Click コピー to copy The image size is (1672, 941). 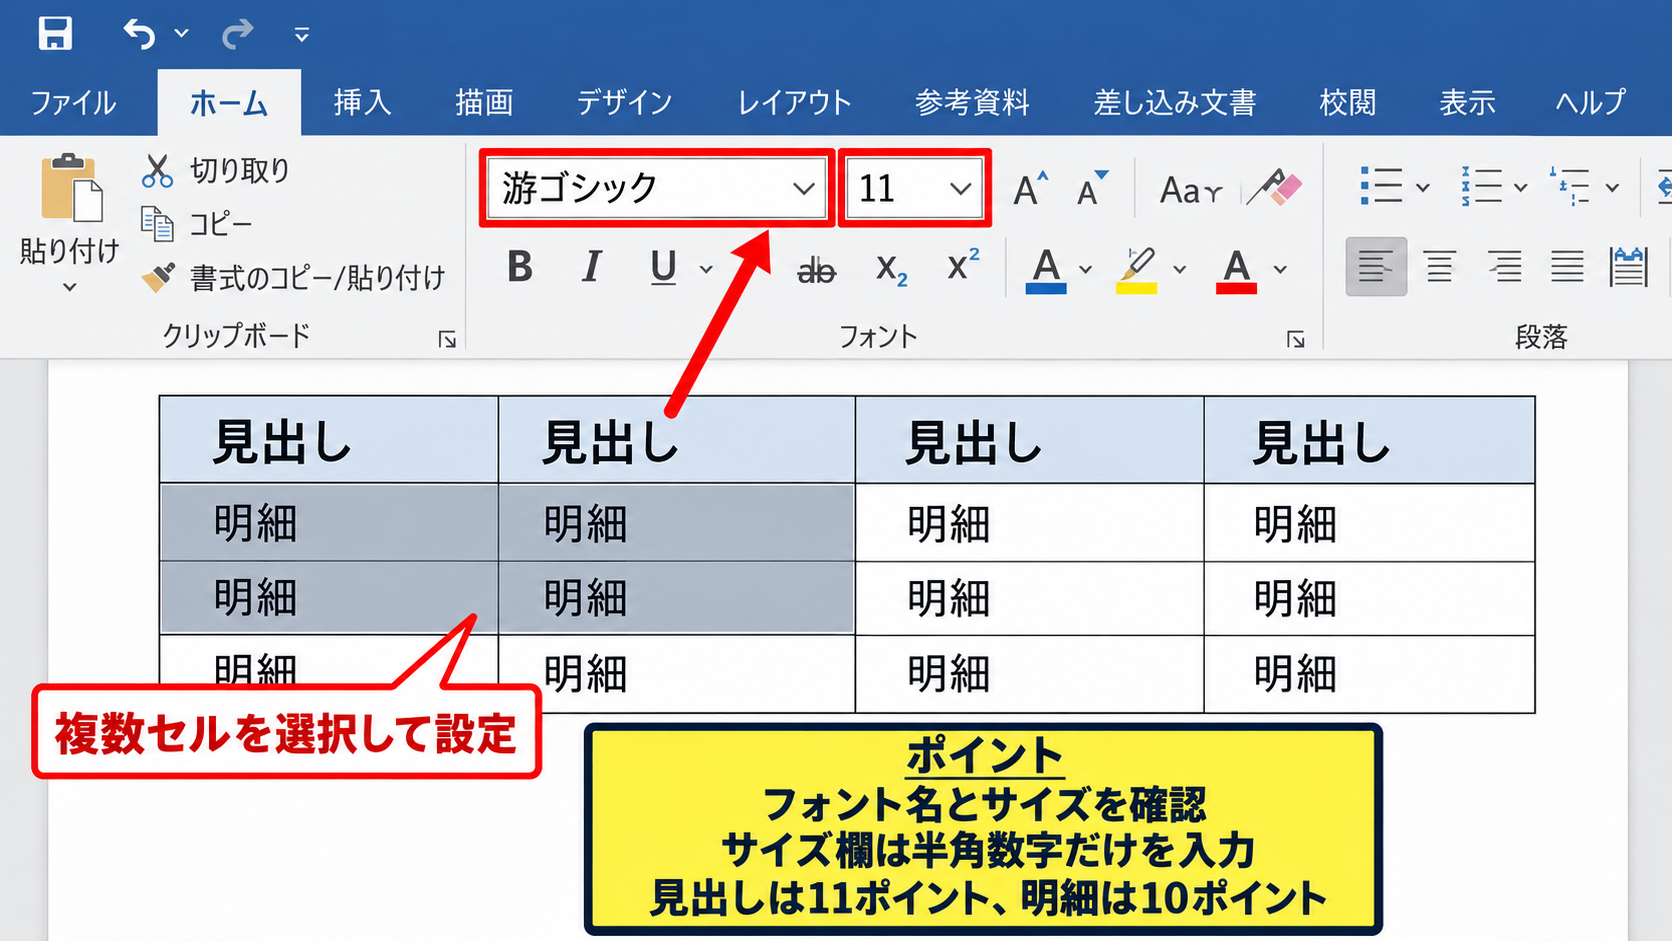pyautogui.click(x=197, y=224)
